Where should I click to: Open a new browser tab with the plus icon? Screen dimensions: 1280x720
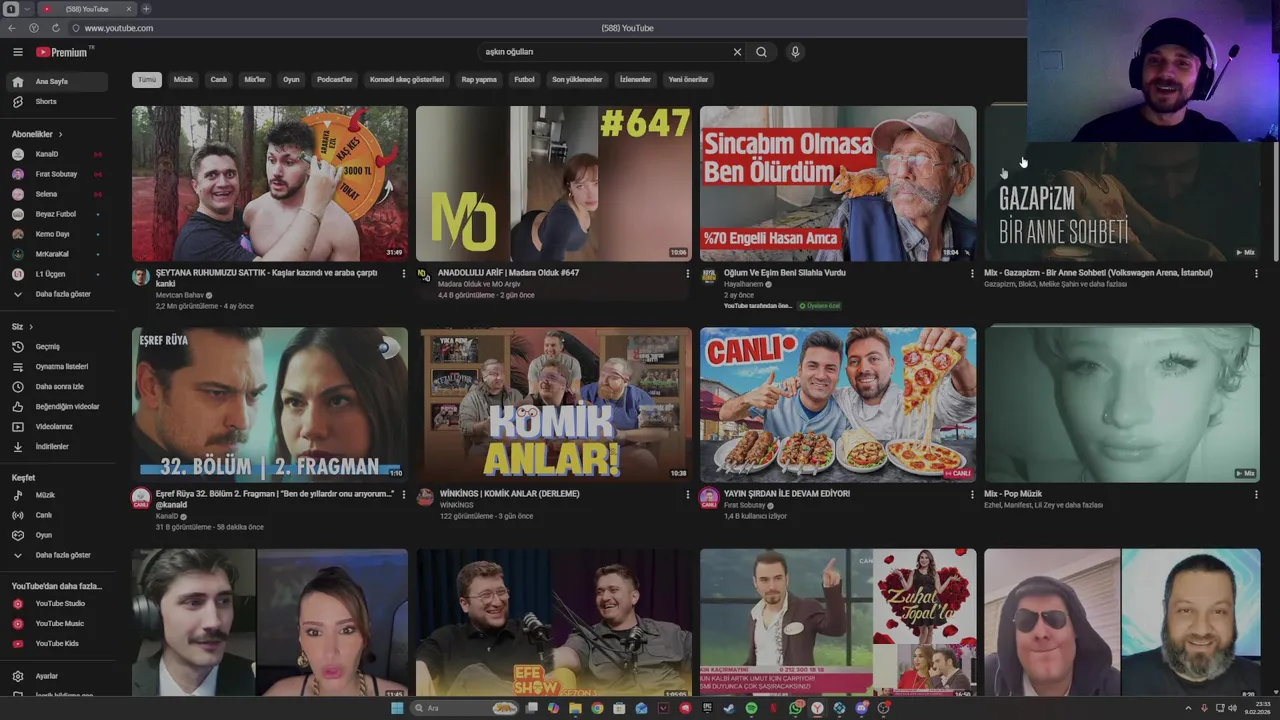(146, 9)
